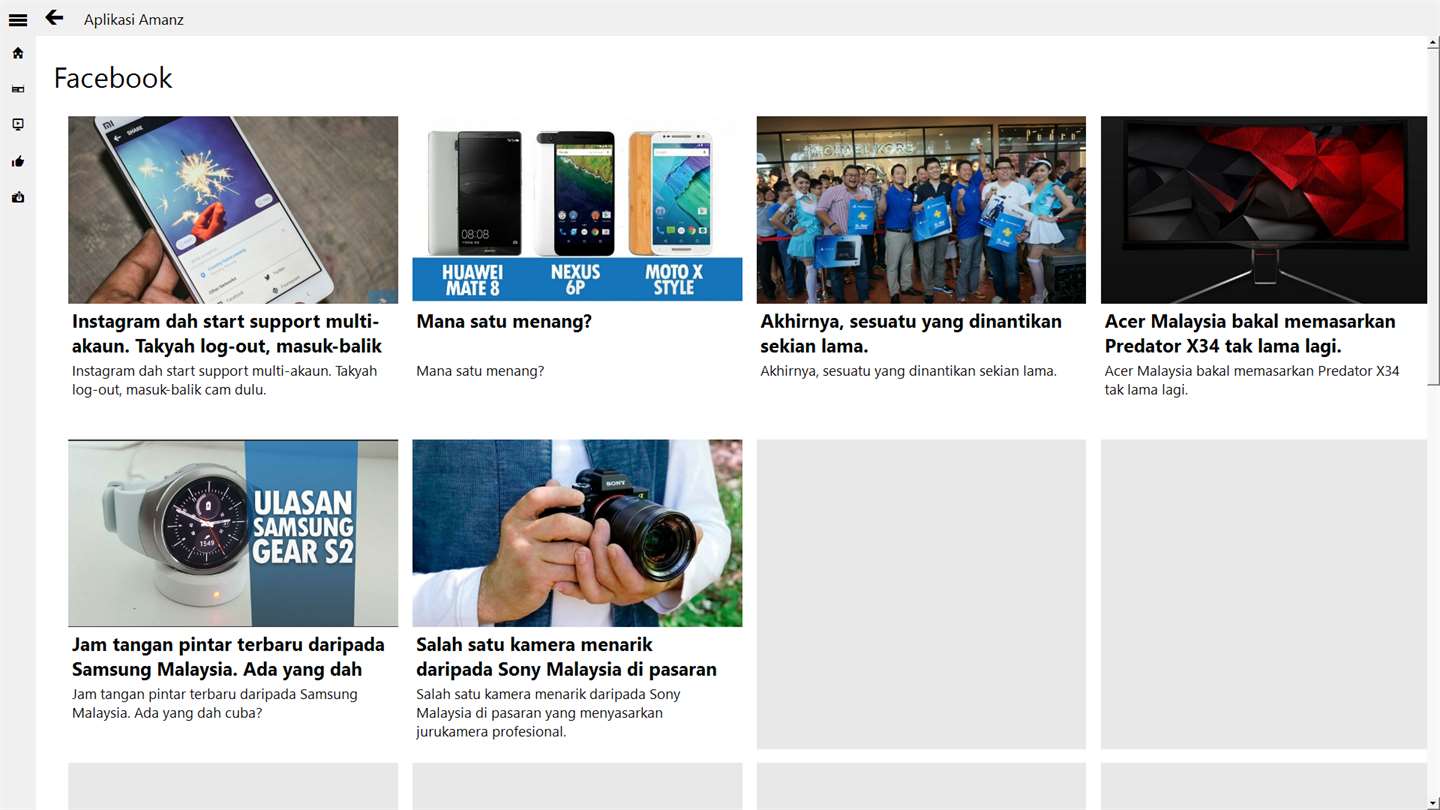Open headline 'Akhirnya, sesuatu yang dinantikan sekian lama.'

point(911,334)
